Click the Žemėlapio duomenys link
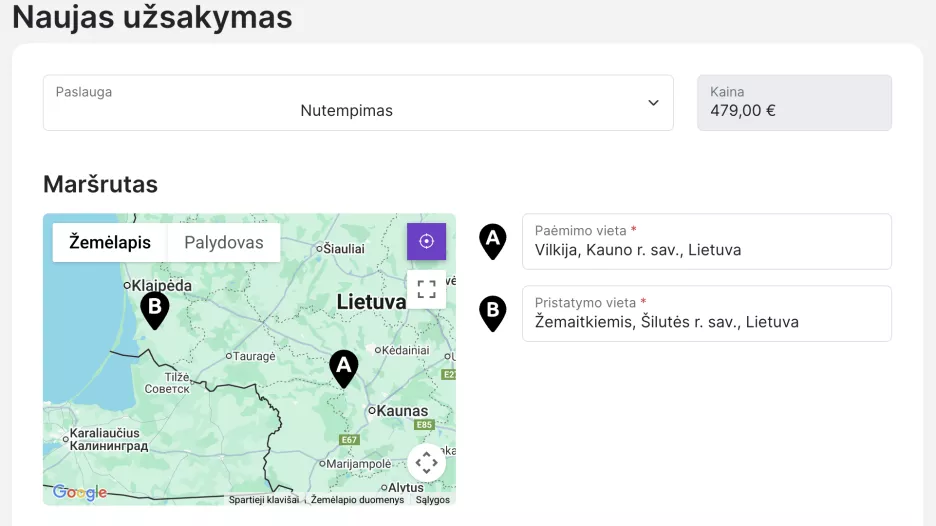 tap(357, 499)
